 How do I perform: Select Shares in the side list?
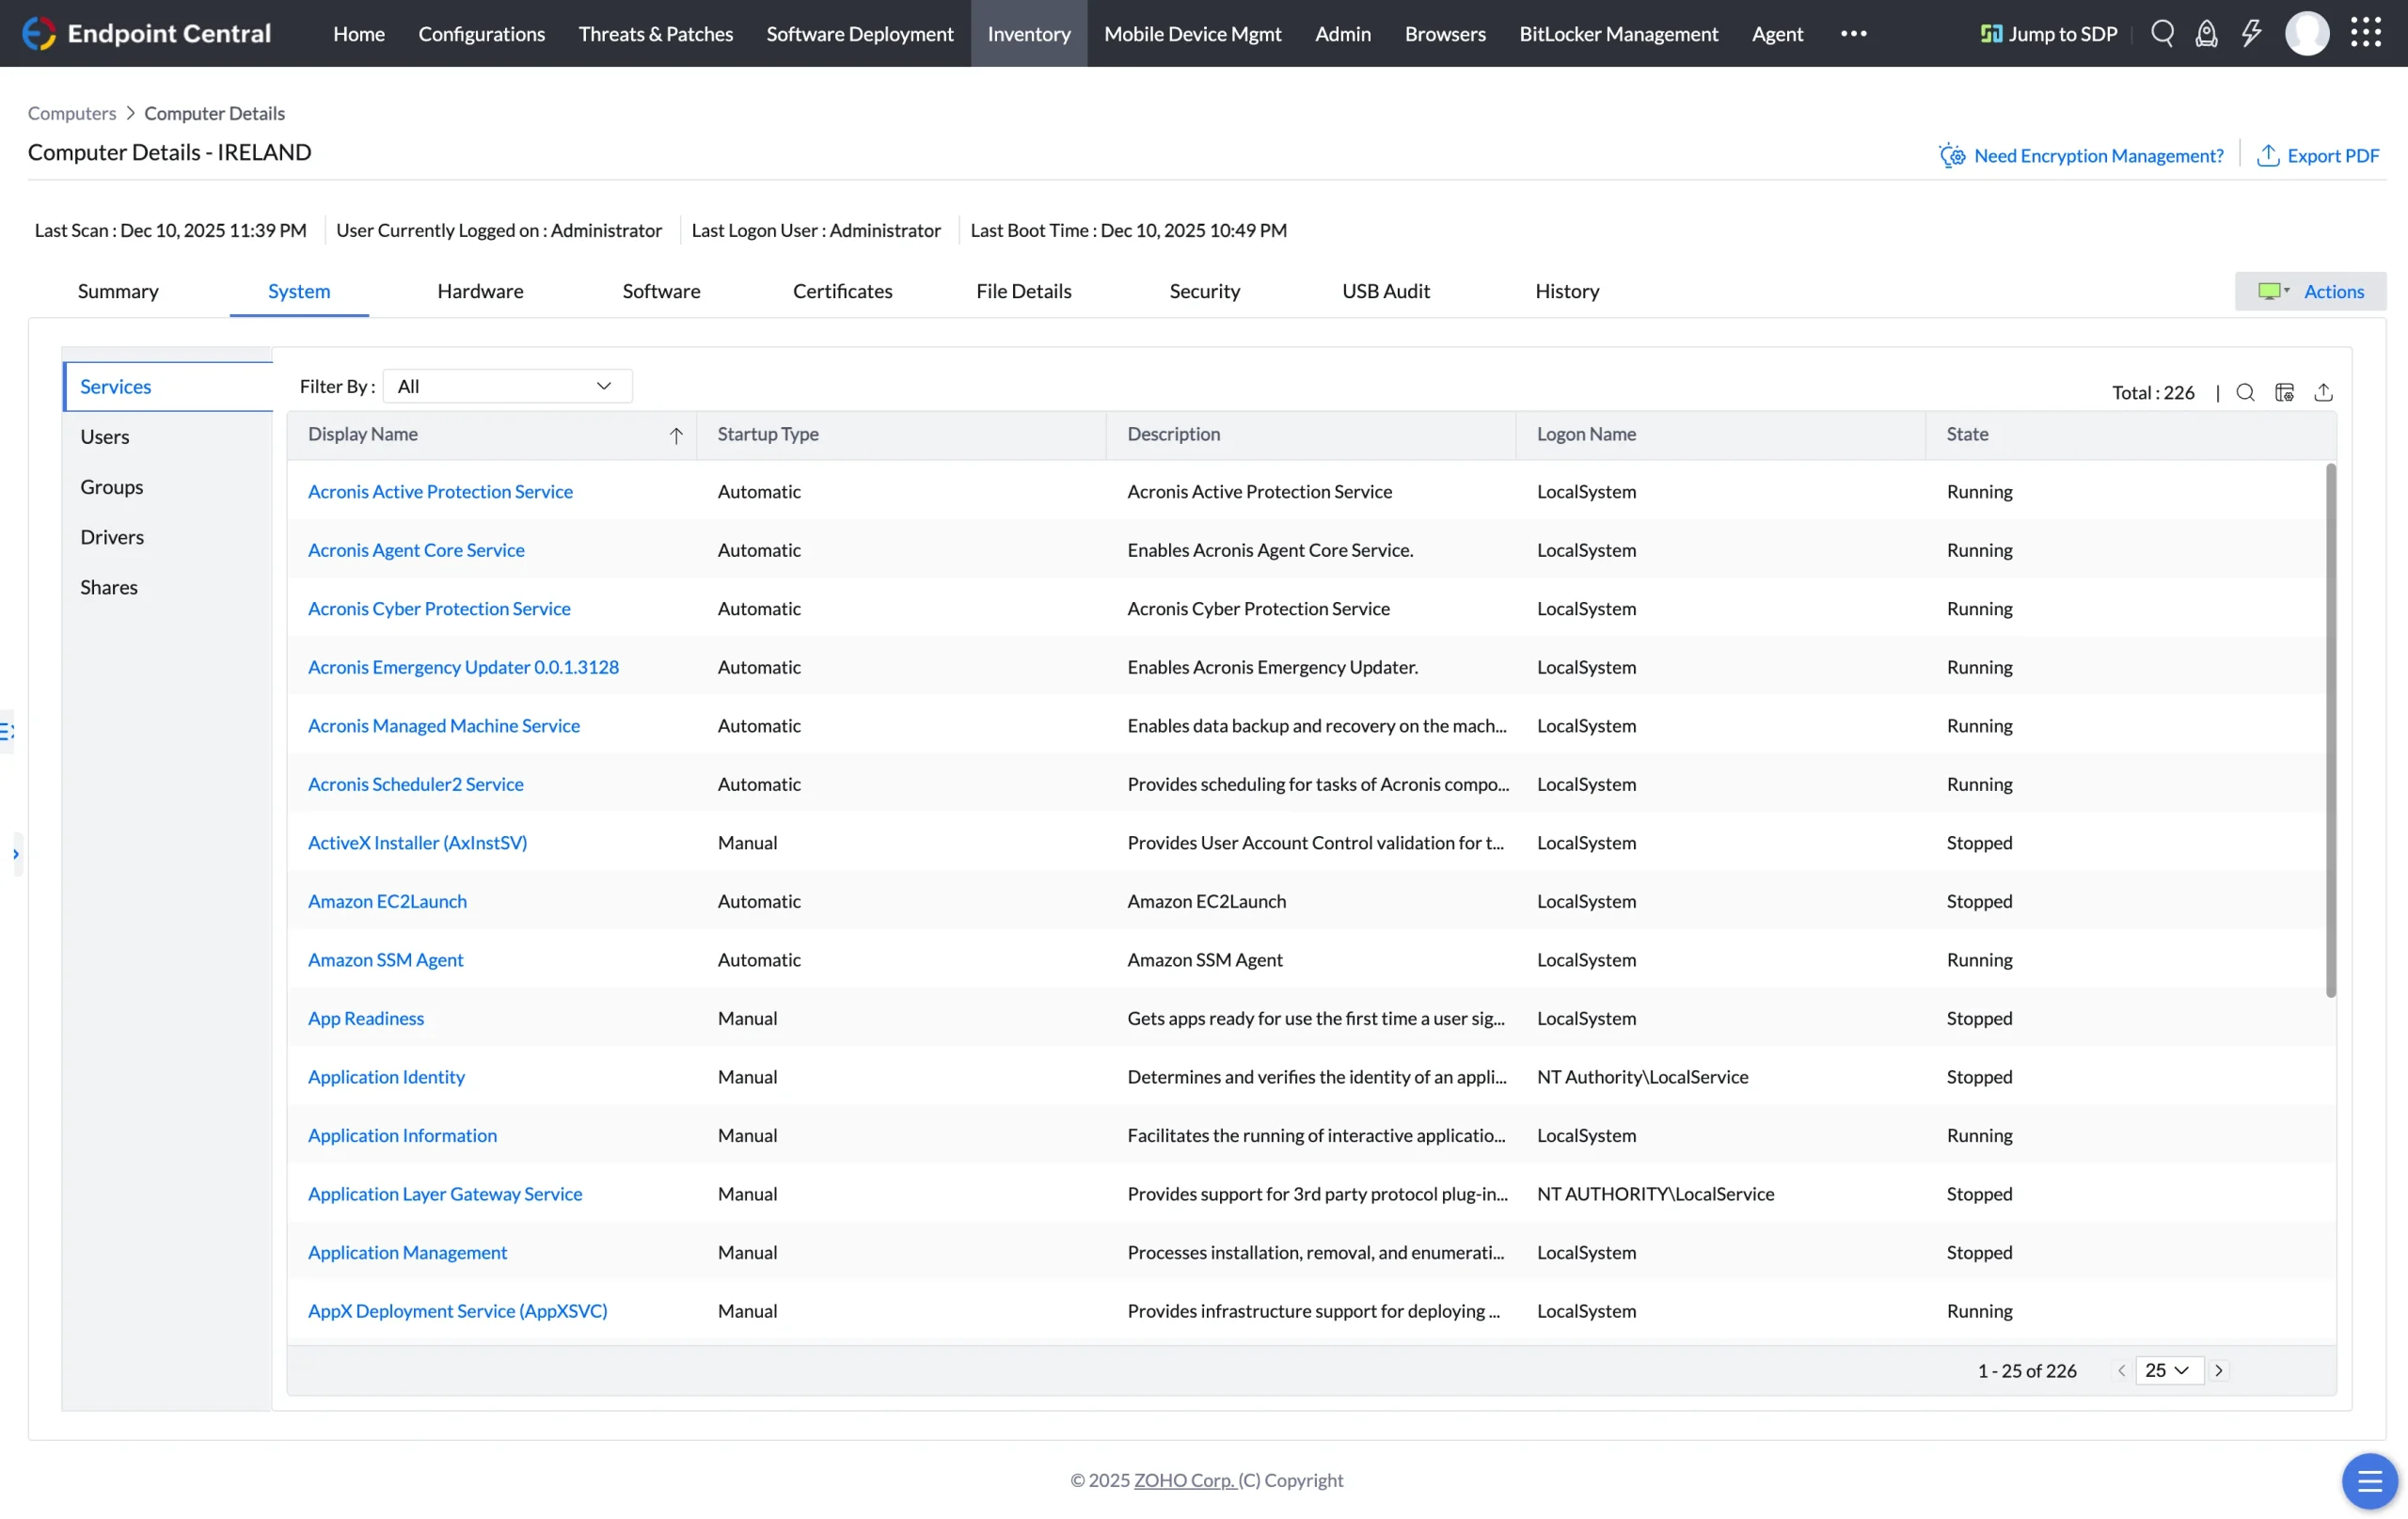point(167,587)
